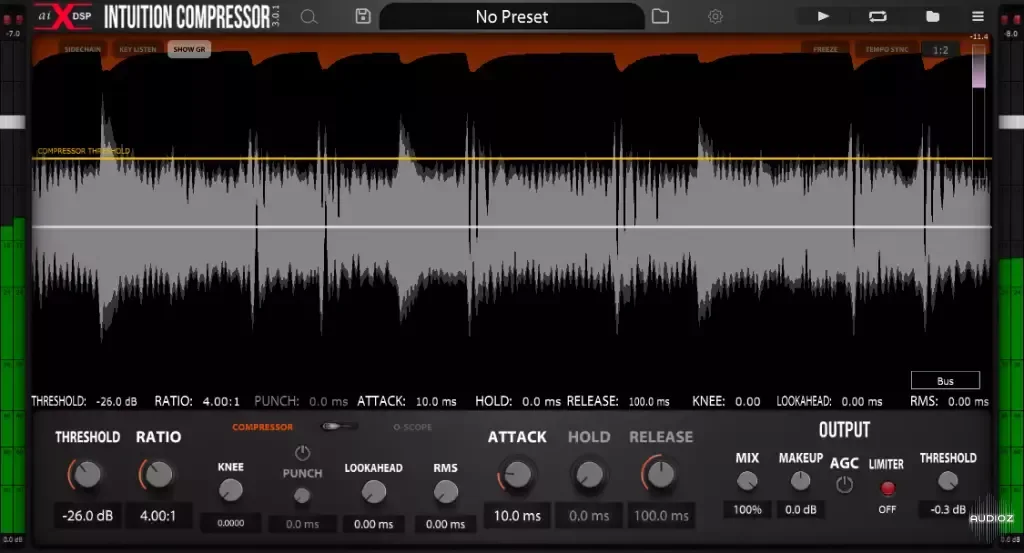This screenshot has width=1024, height=553.
Task: Click the RATIO knob
Action: 157,475
